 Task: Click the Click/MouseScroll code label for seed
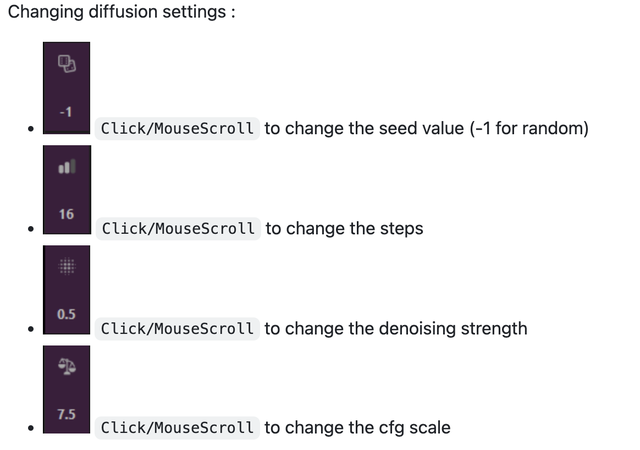[177, 129]
